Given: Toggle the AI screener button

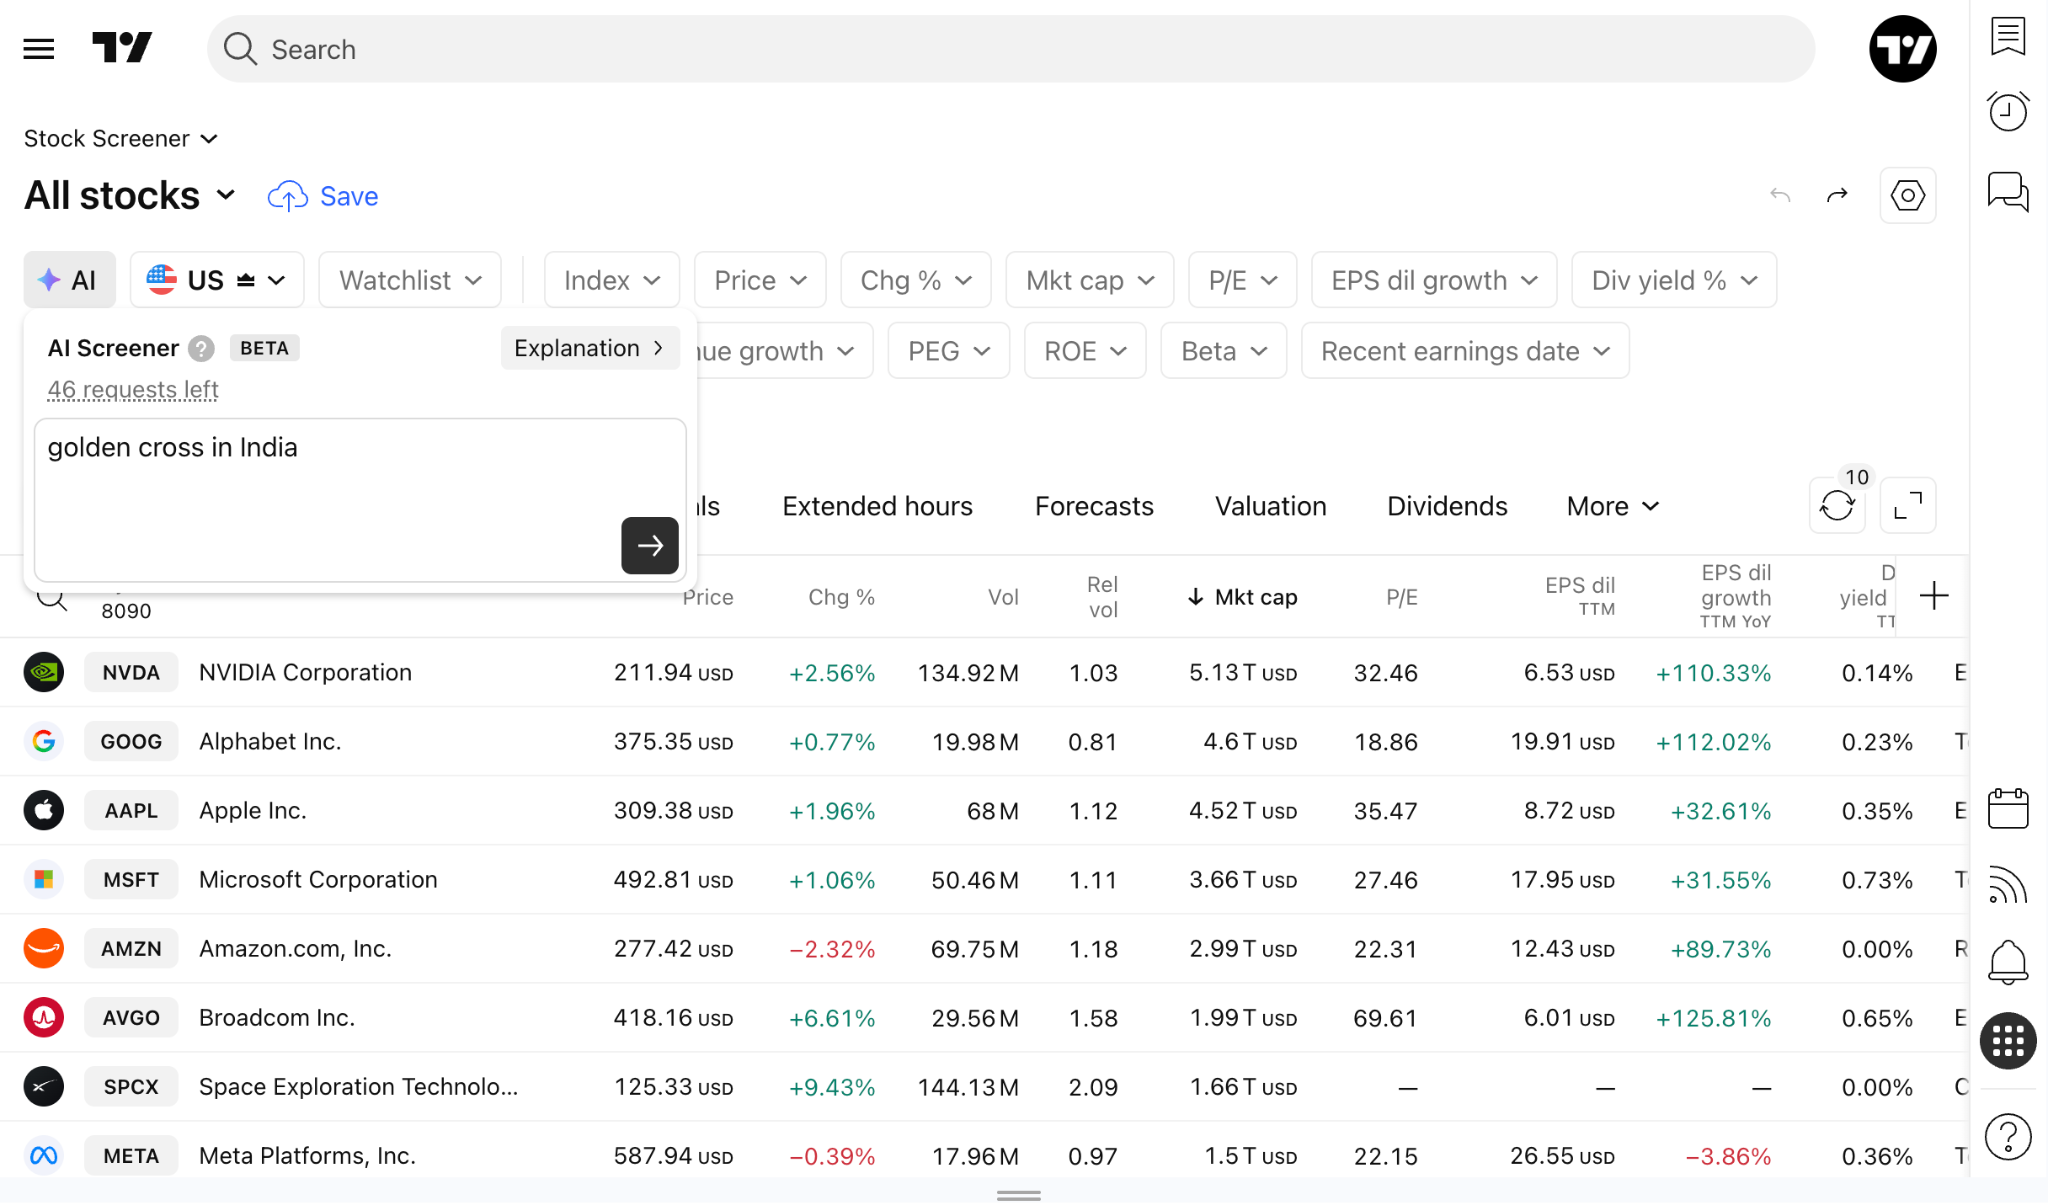Looking at the screenshot, I should pos(69,280).
